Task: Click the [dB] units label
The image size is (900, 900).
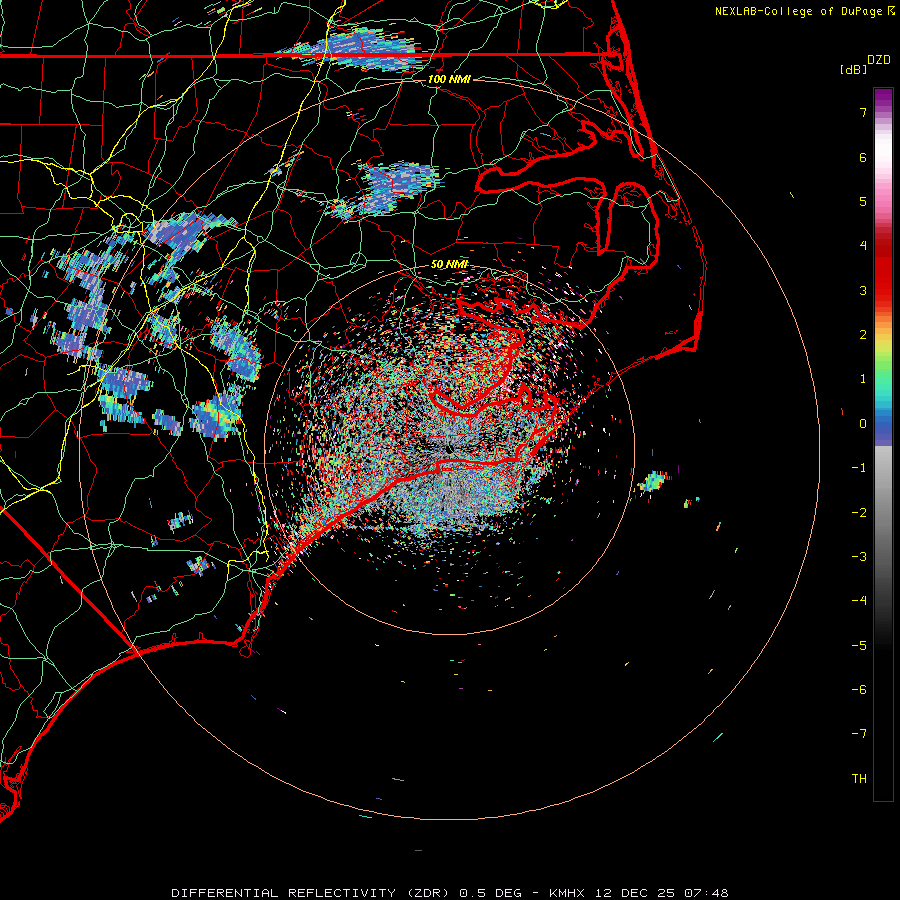Action: click(853, 69)
